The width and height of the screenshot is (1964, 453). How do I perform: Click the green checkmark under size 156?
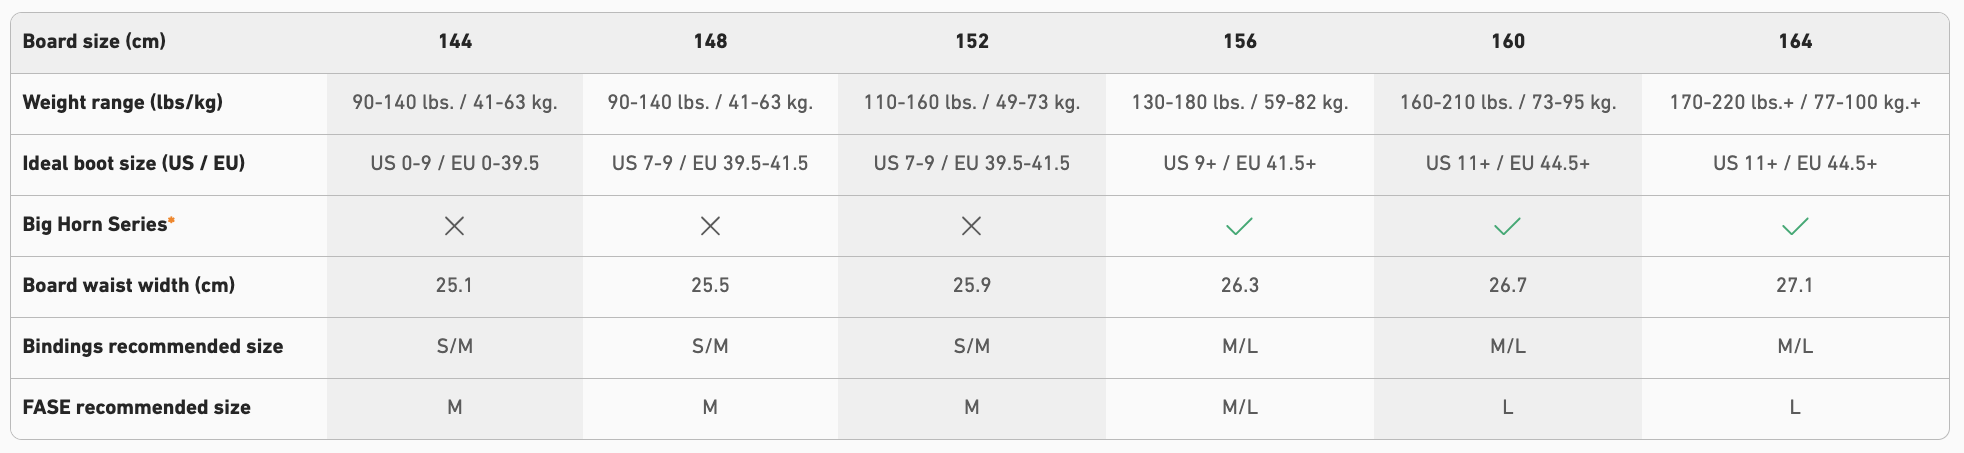click(x=1239, y=226)
